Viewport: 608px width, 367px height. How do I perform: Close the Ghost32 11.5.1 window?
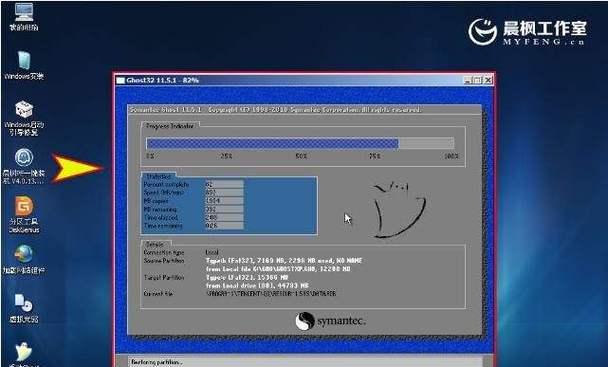(487, 80)
